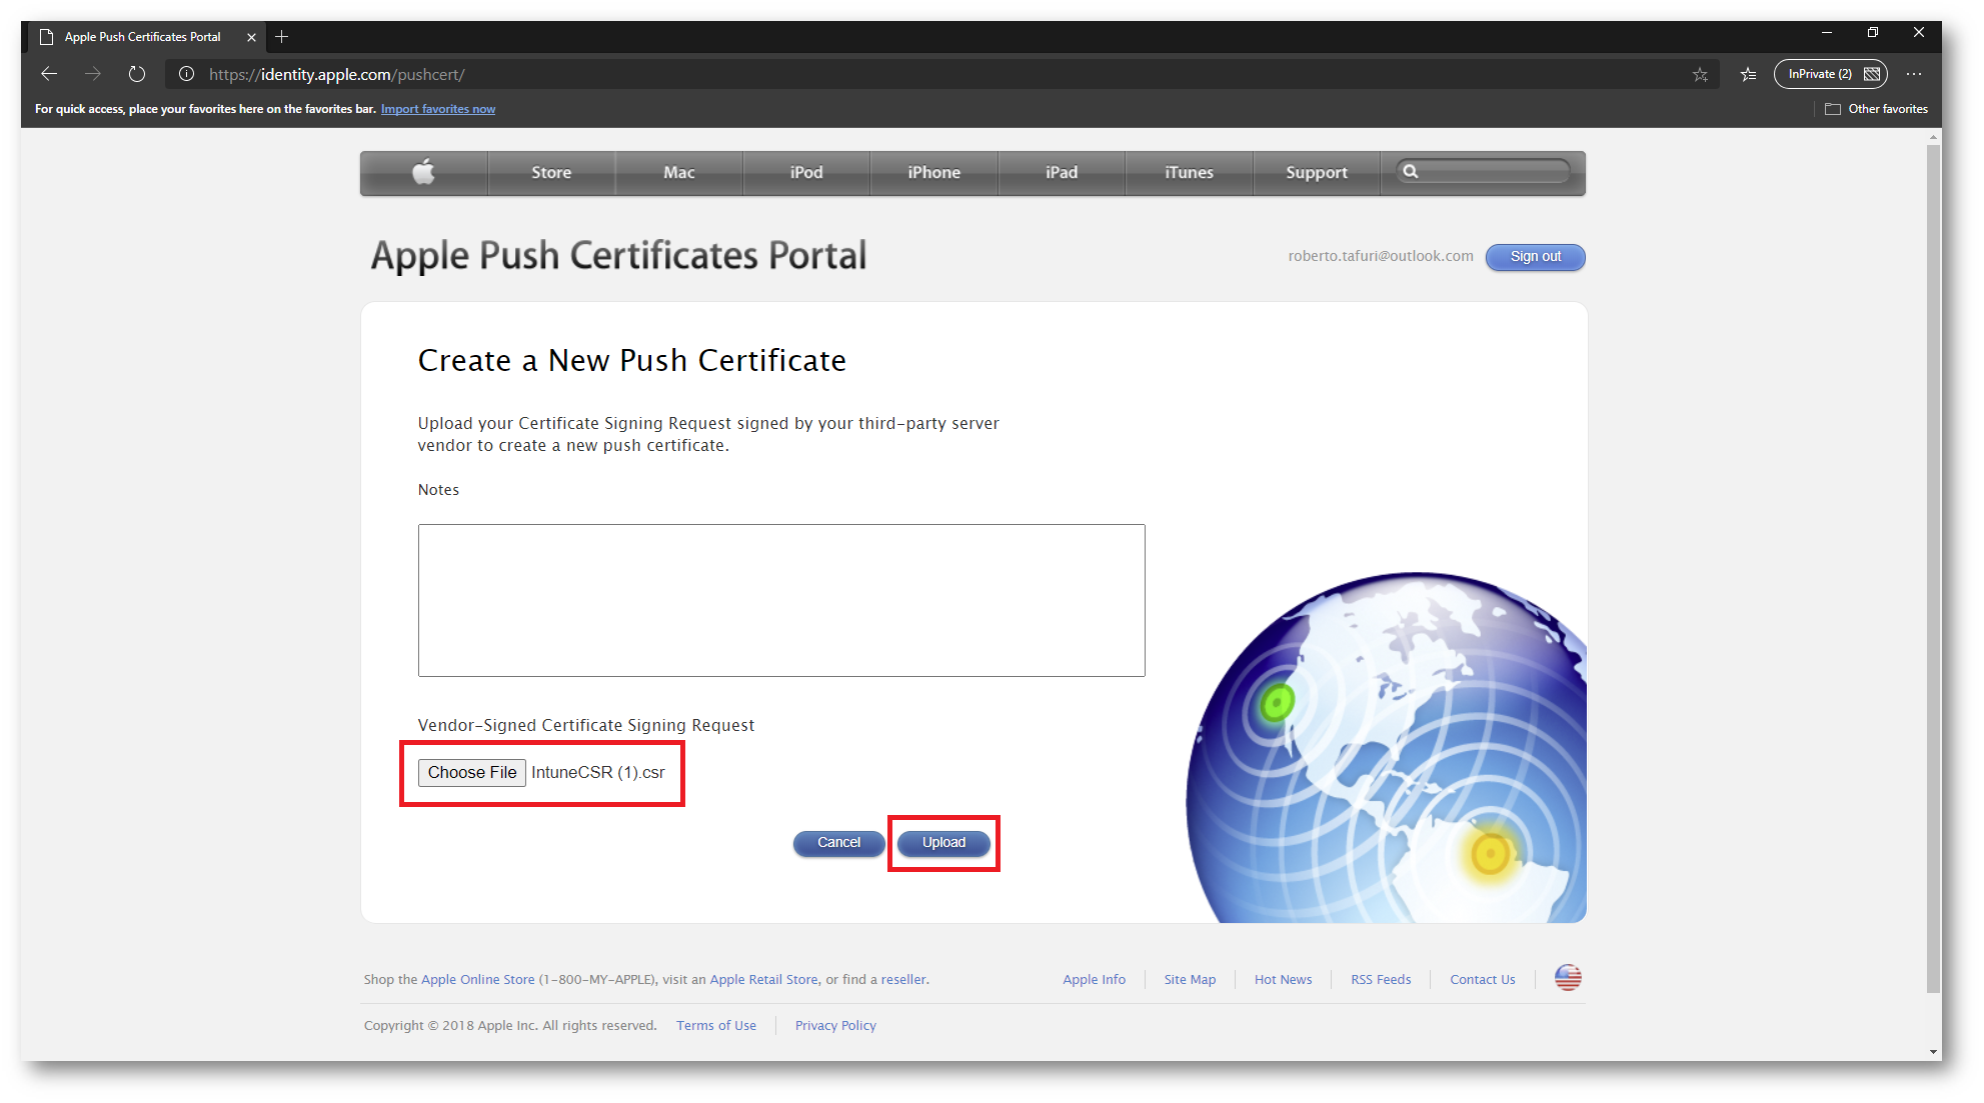Viewport: 1984px width, 1103px height.
Task: Open the Terms of Use link
Action: (716, 1026)
